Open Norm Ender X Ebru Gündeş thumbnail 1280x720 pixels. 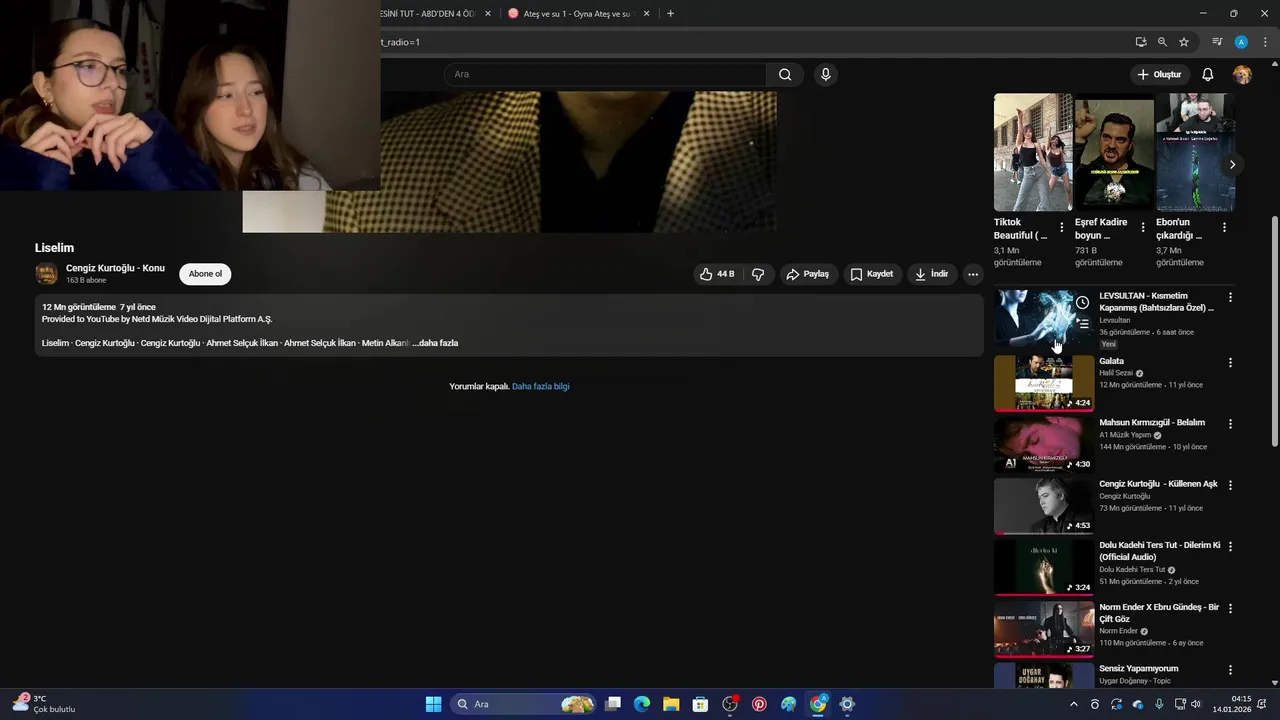pyautogui.click(x=1044, y=629)
